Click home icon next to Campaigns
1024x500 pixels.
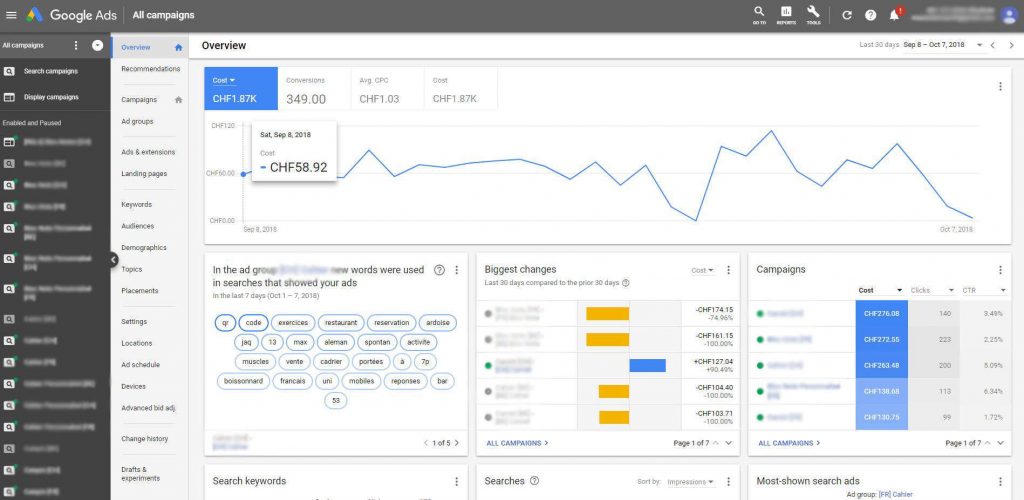tap(178, 100)
